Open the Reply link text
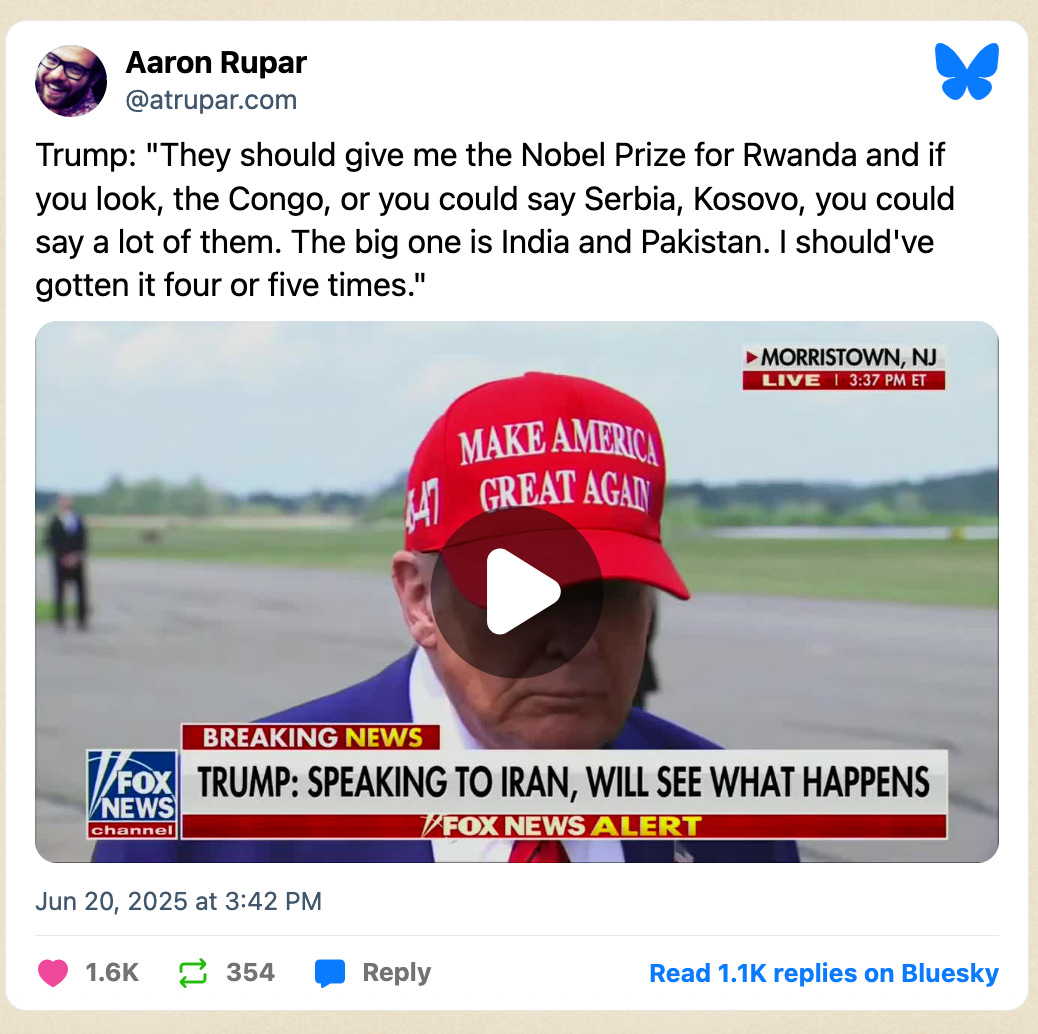The height and width of the screenshot is (1034, 1038). 397,972
